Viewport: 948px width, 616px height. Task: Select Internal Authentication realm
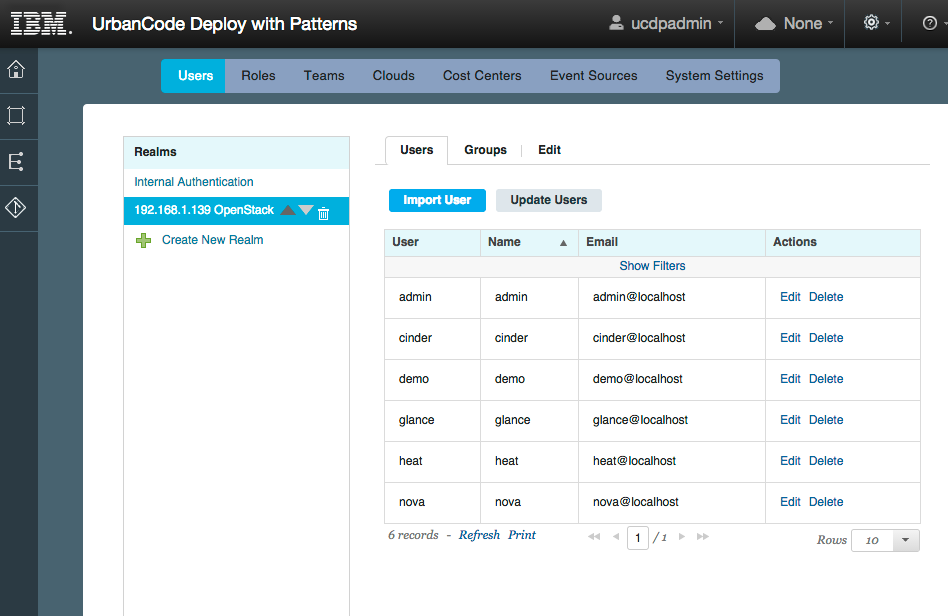pos(193,182)
